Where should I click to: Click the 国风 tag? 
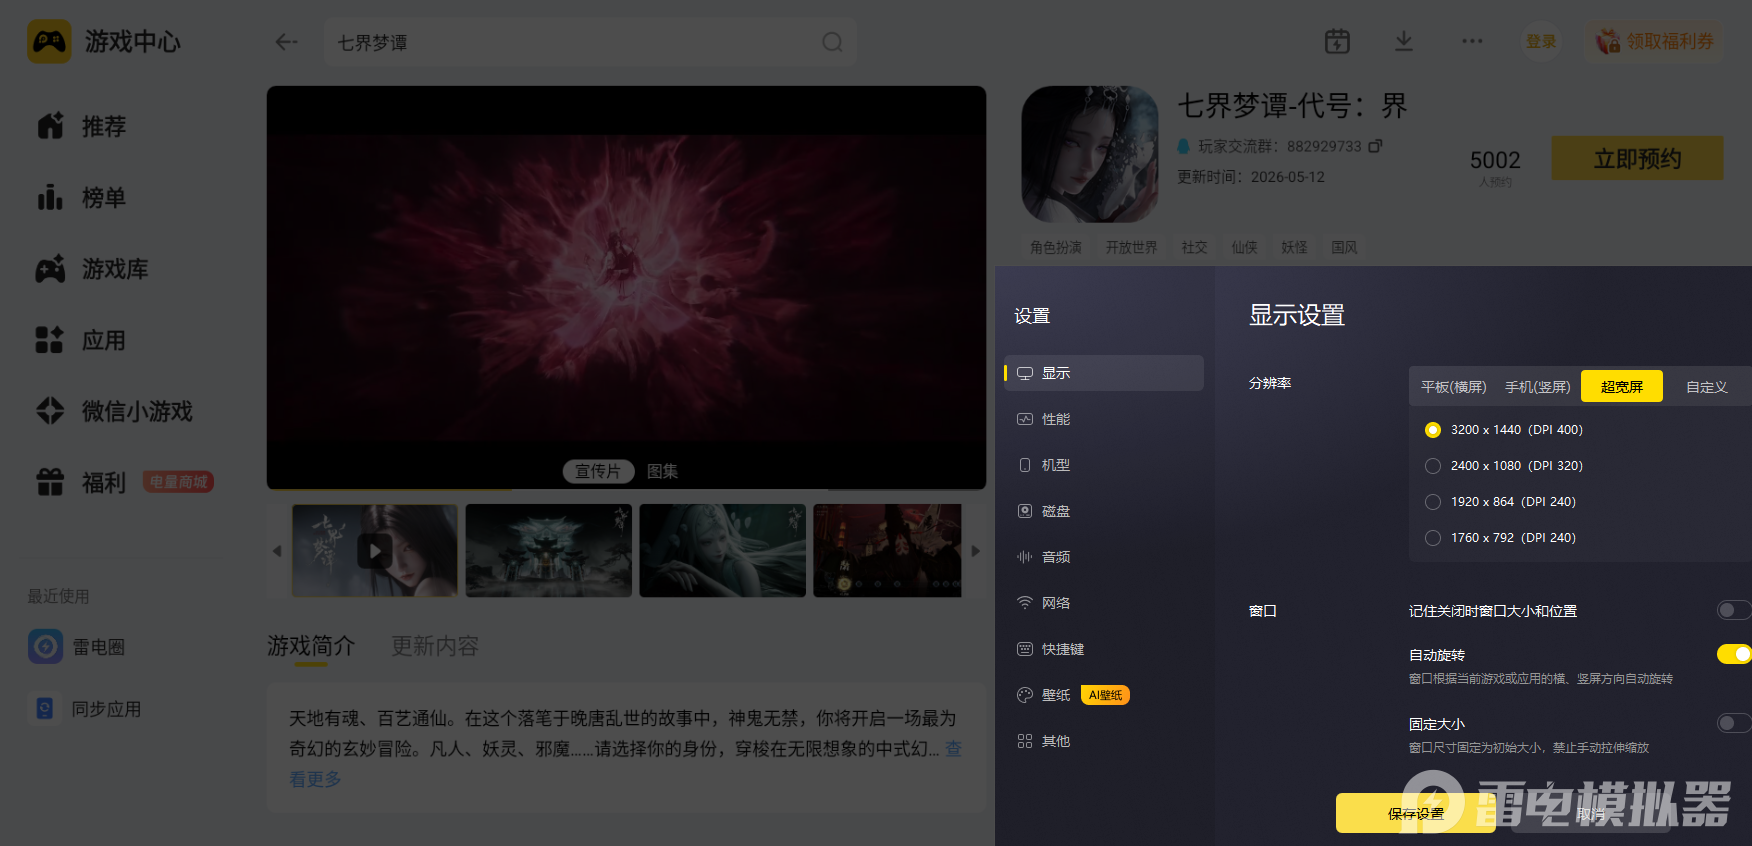click(x=1344, y=247)
